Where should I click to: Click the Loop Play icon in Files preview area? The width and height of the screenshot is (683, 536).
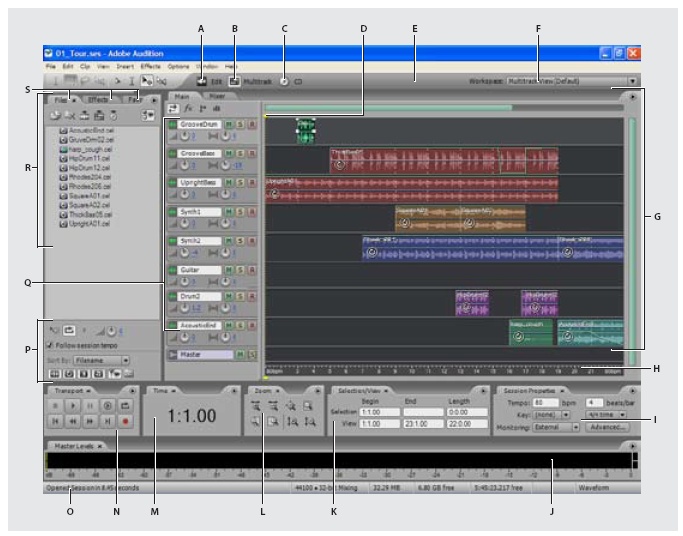69,331
